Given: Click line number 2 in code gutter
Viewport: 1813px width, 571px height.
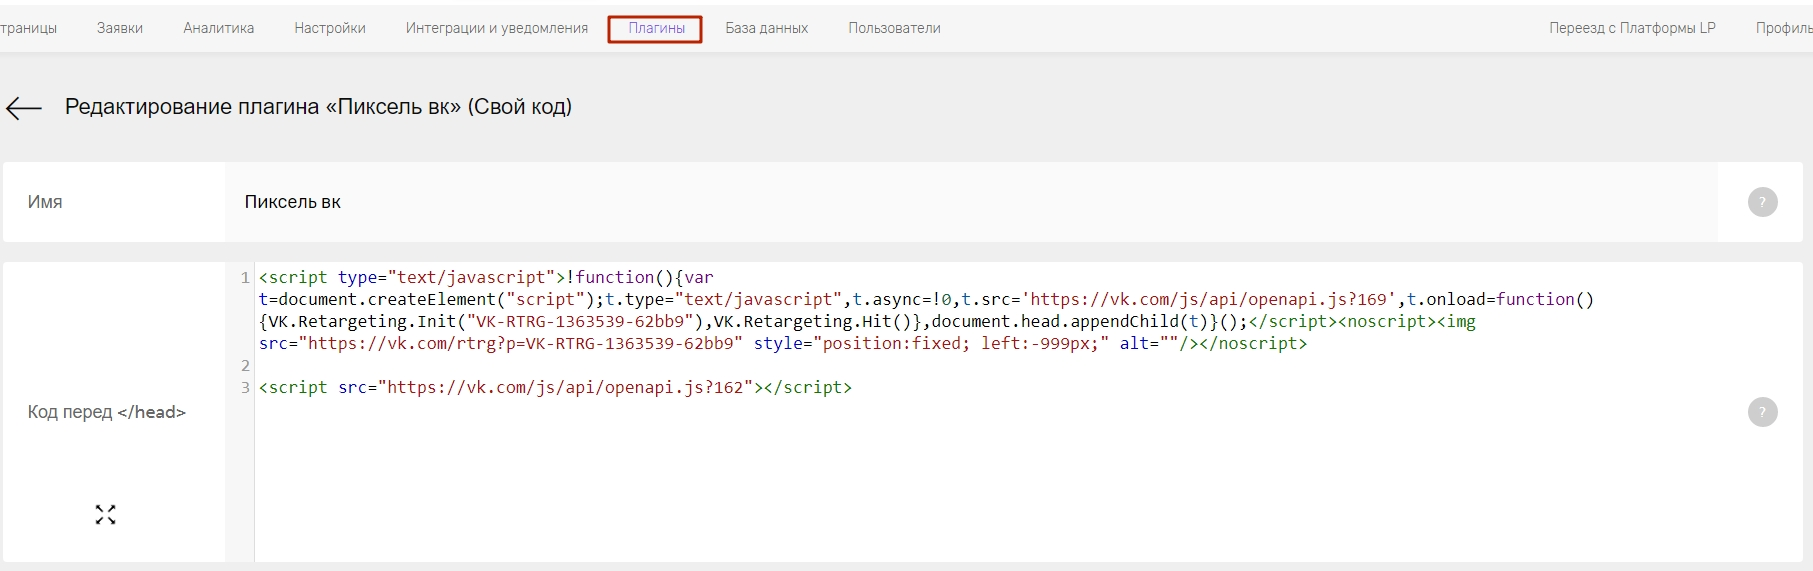Looking at the screenshot, I should [245, 365].
